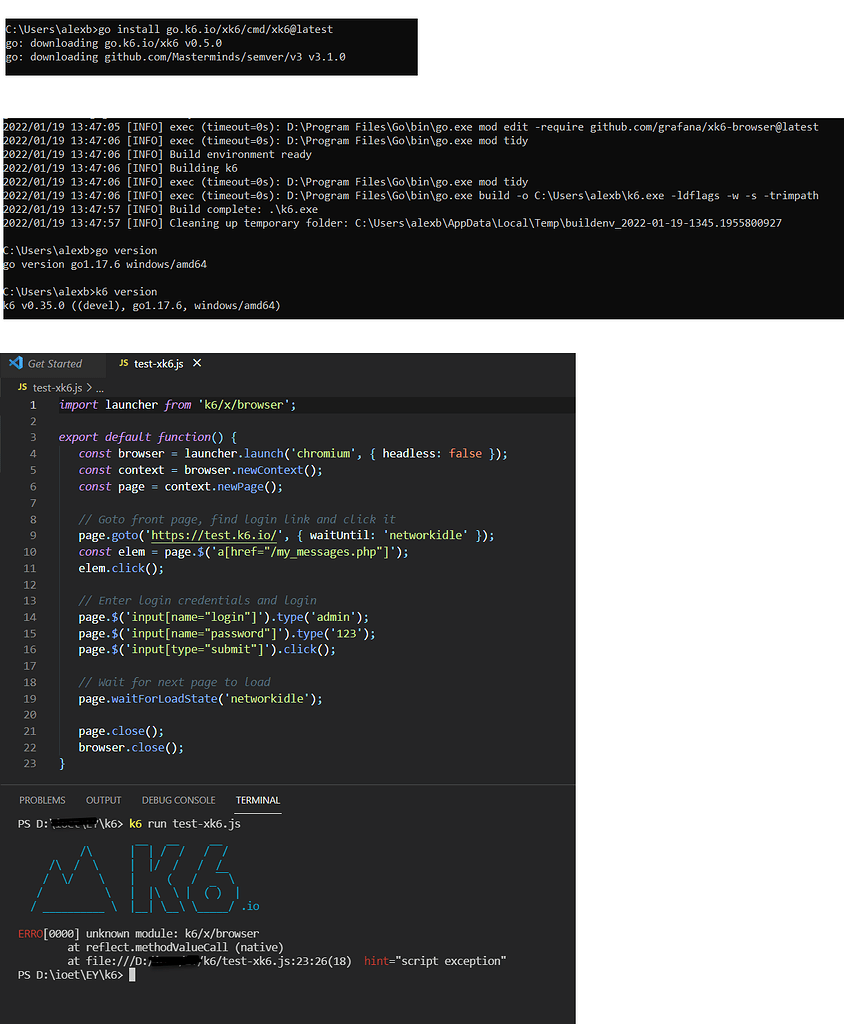Click the hint="script exception" text
Viewport: 844px width, 1024px height.
(435, 961)
